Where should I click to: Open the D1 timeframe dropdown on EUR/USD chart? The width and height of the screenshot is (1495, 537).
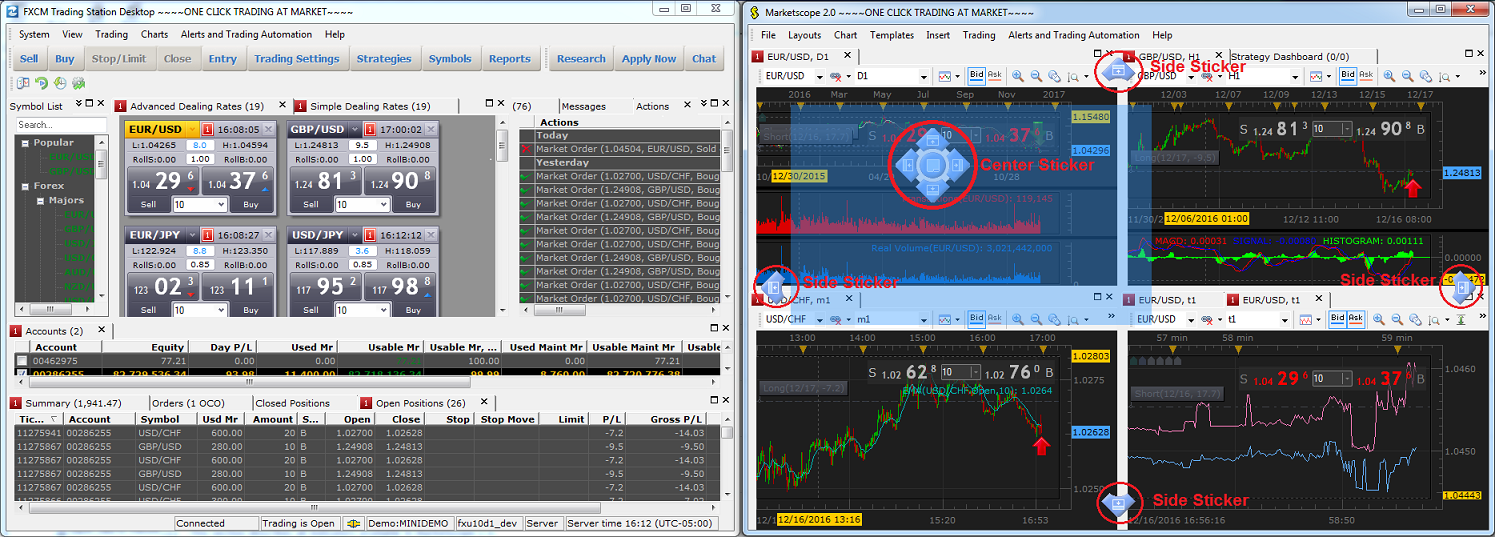[x=924, y=76]
